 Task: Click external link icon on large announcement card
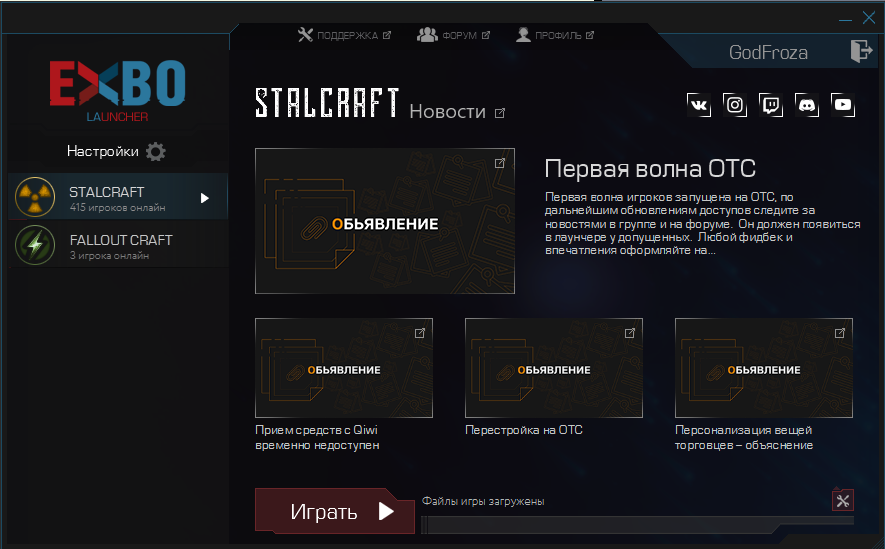500,163
